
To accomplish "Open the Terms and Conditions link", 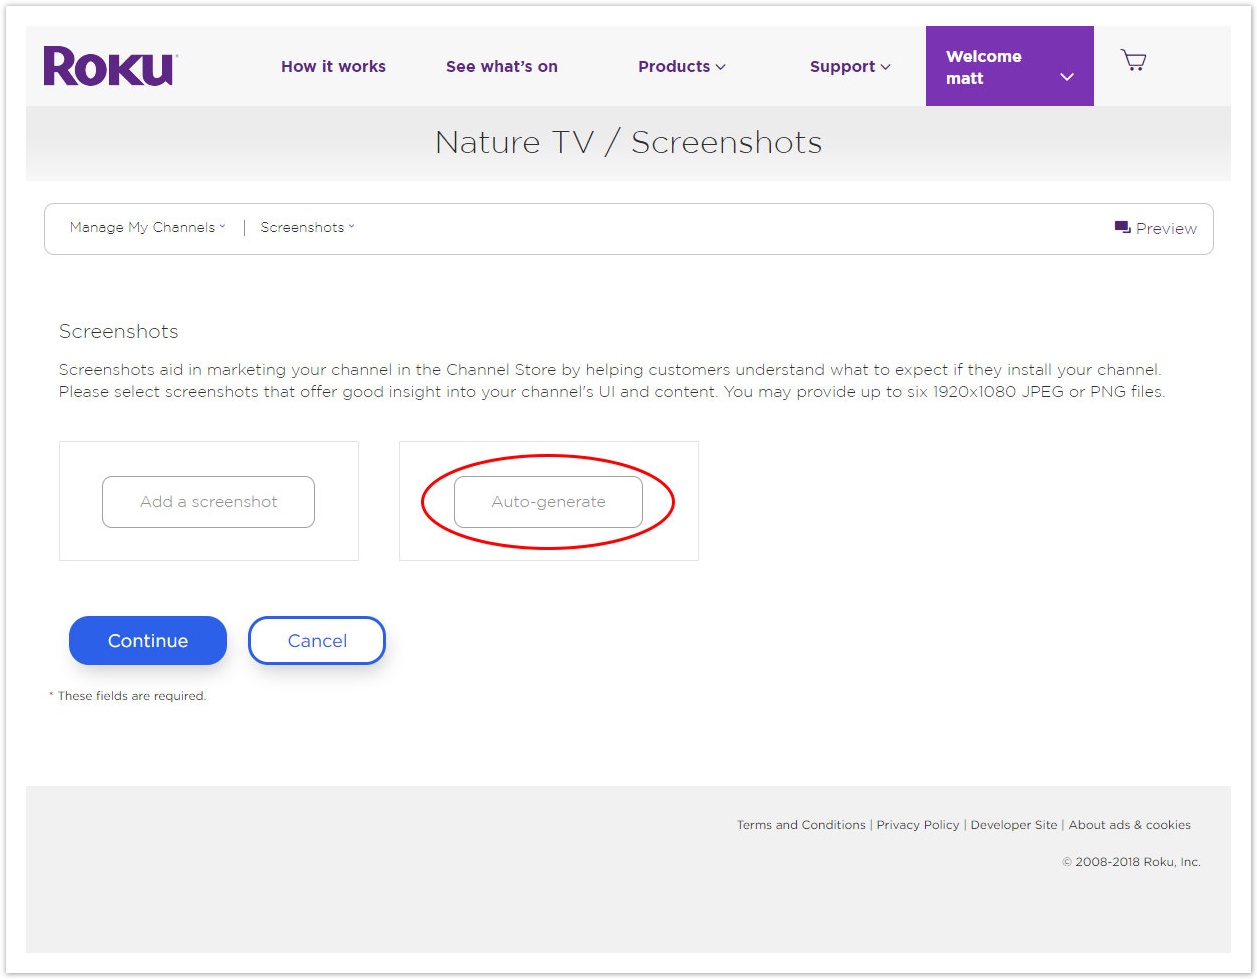I will coord(801,825).
